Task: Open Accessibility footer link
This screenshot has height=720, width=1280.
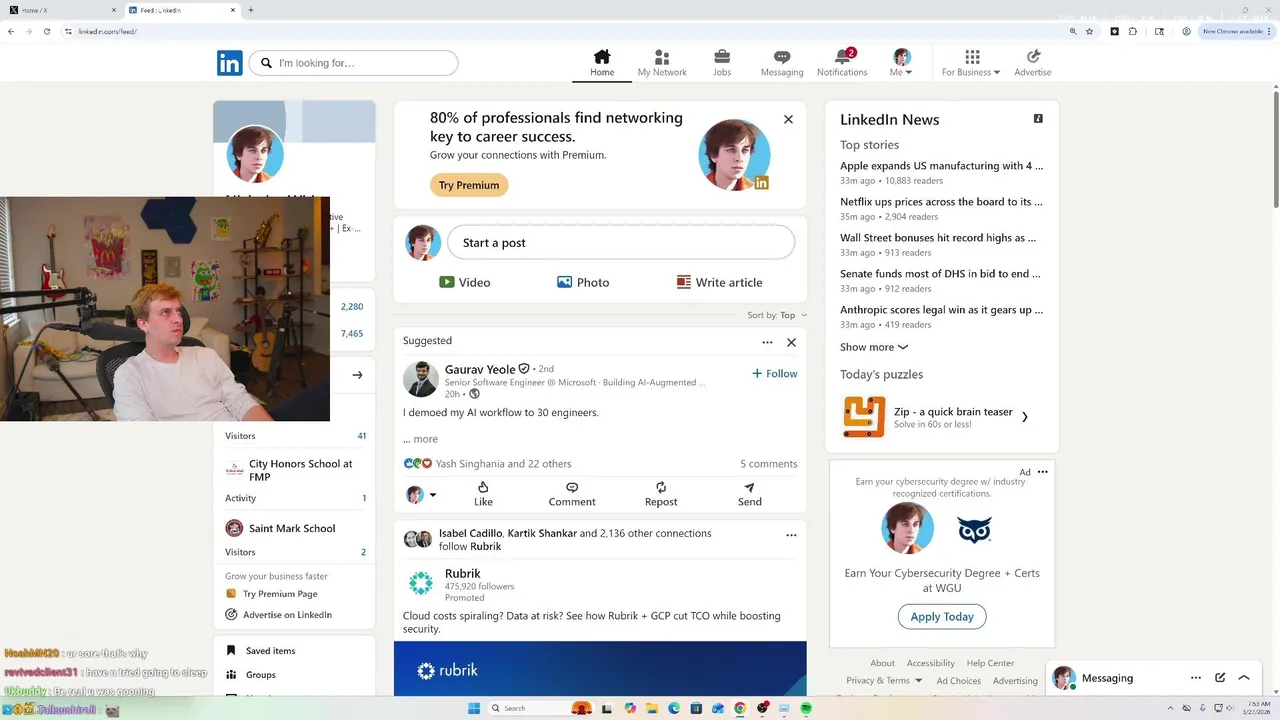Action: pyautogui.click(x=930, y=663)
